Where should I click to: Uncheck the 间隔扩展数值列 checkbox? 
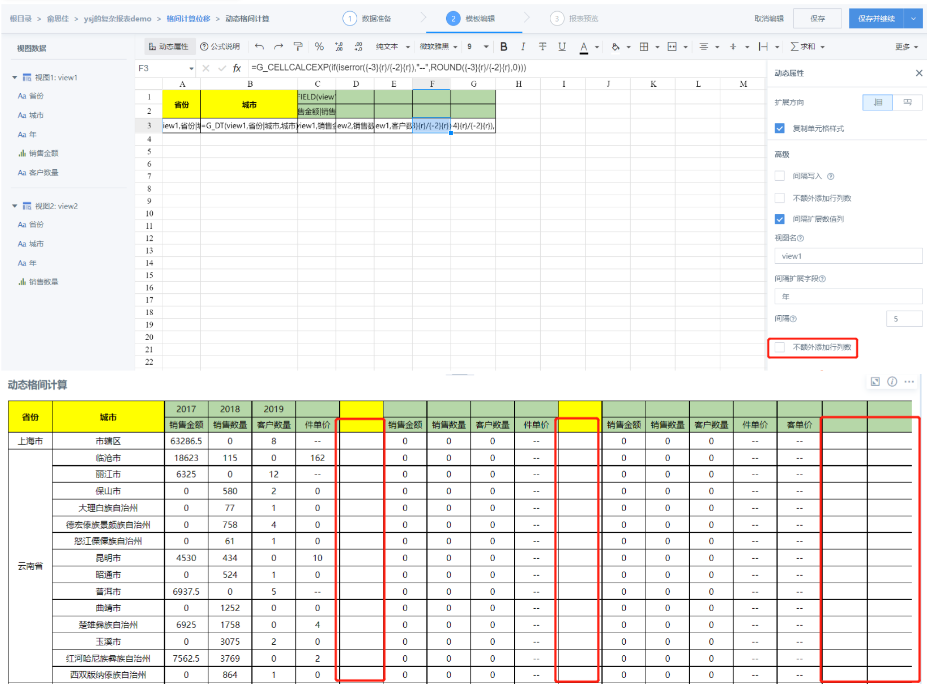click(x=779, y=219)
